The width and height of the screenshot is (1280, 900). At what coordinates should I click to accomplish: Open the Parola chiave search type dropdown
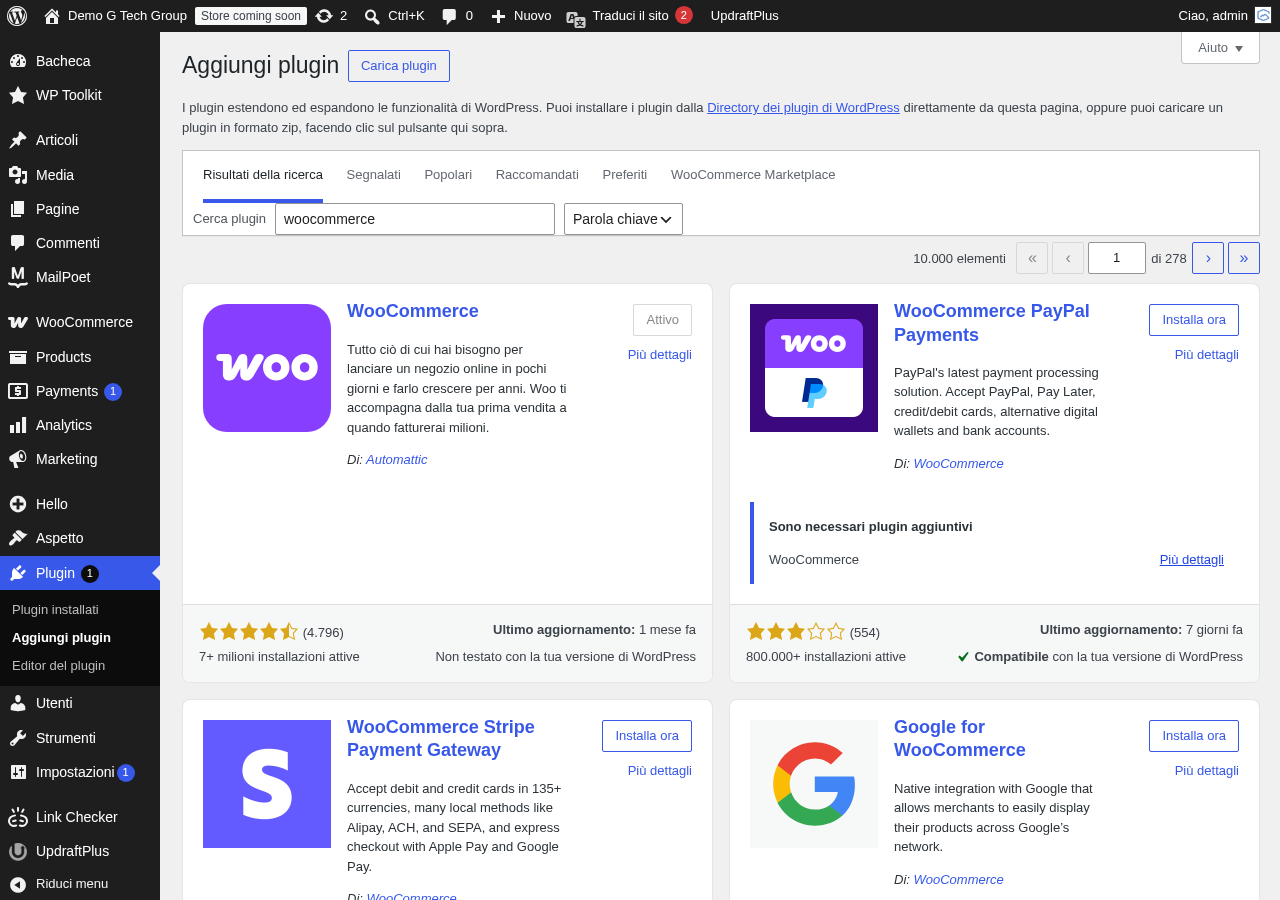623,219
